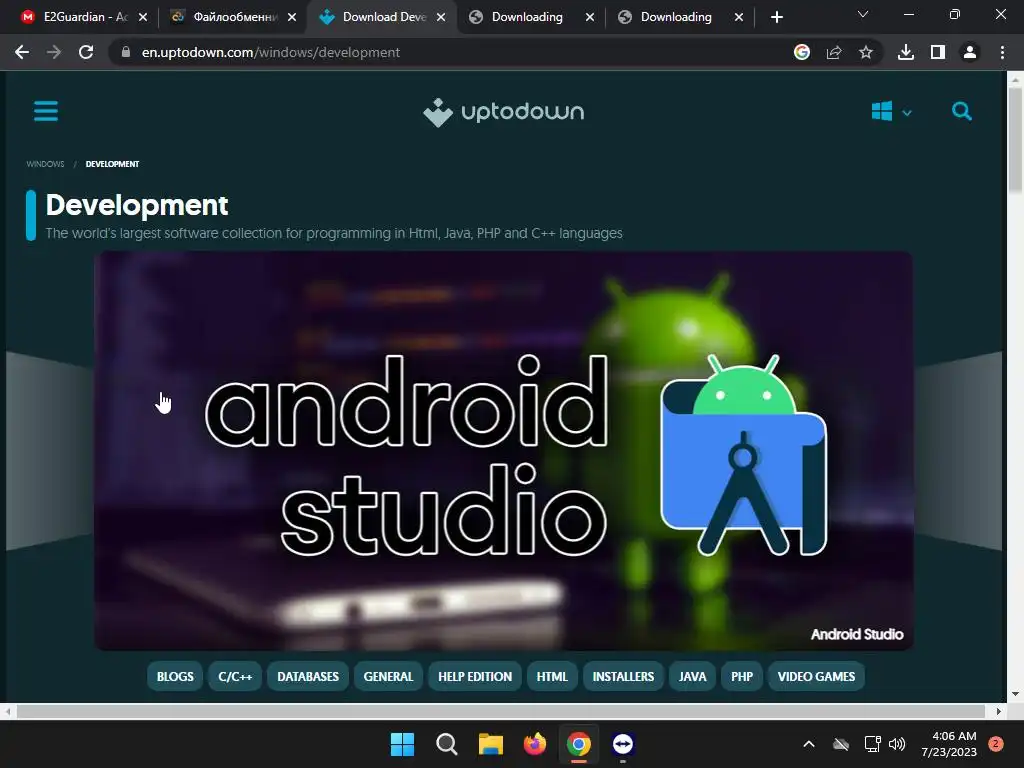Viewport: 1024px width, 768px height.
Task: Follow the WINDOWS breadcrumb link
Action: tap(45, 164)
